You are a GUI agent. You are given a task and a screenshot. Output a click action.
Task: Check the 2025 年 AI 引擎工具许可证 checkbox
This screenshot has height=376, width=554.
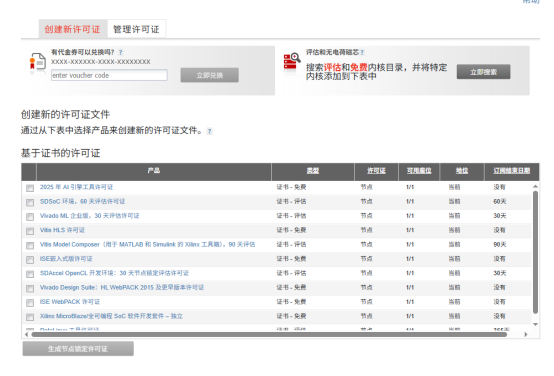tap(30, 188)
